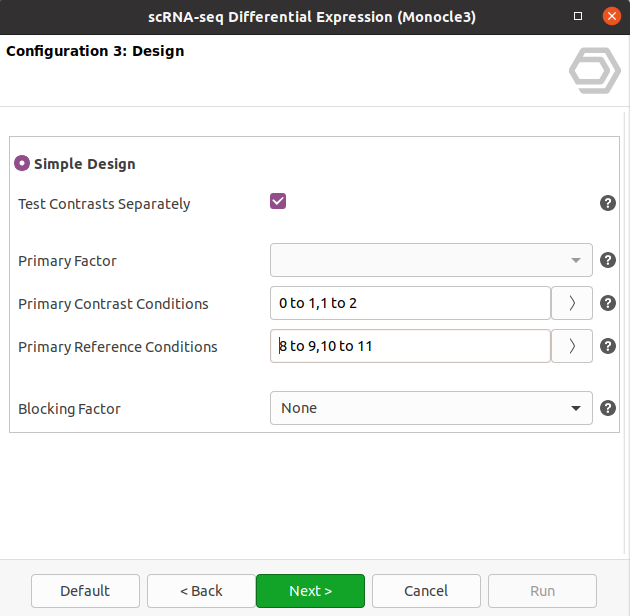Proceed with the green Next button
This screenshot has height=616, width=630.
click(310, 591)
